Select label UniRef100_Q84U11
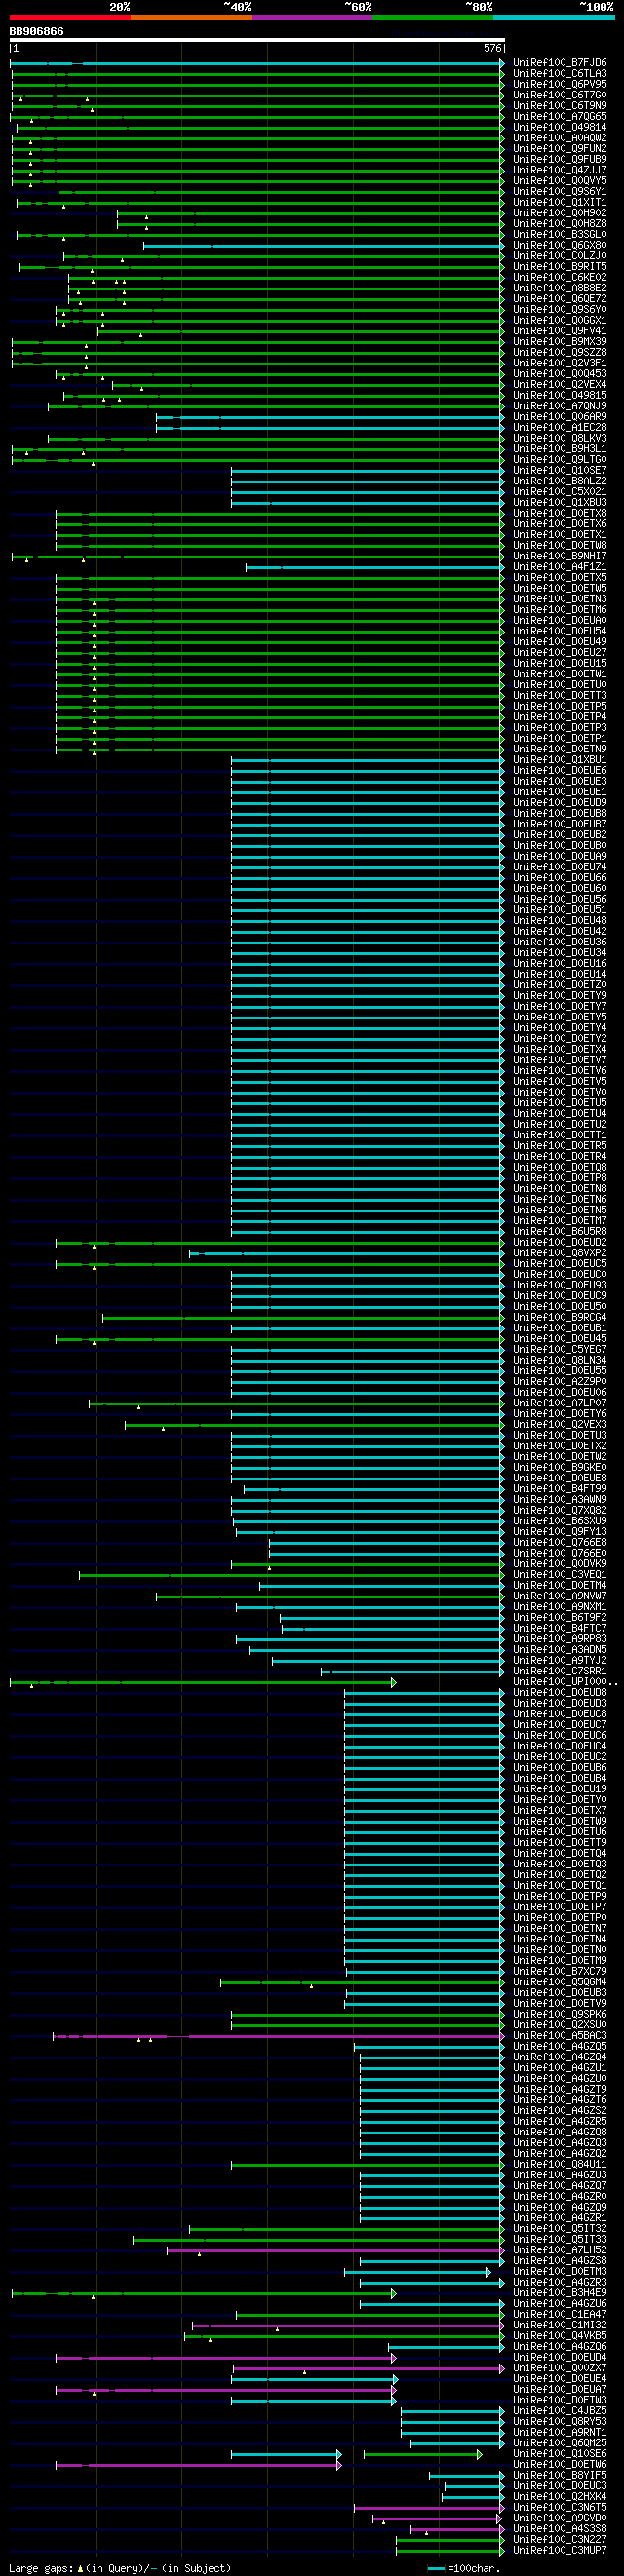 560,2165
